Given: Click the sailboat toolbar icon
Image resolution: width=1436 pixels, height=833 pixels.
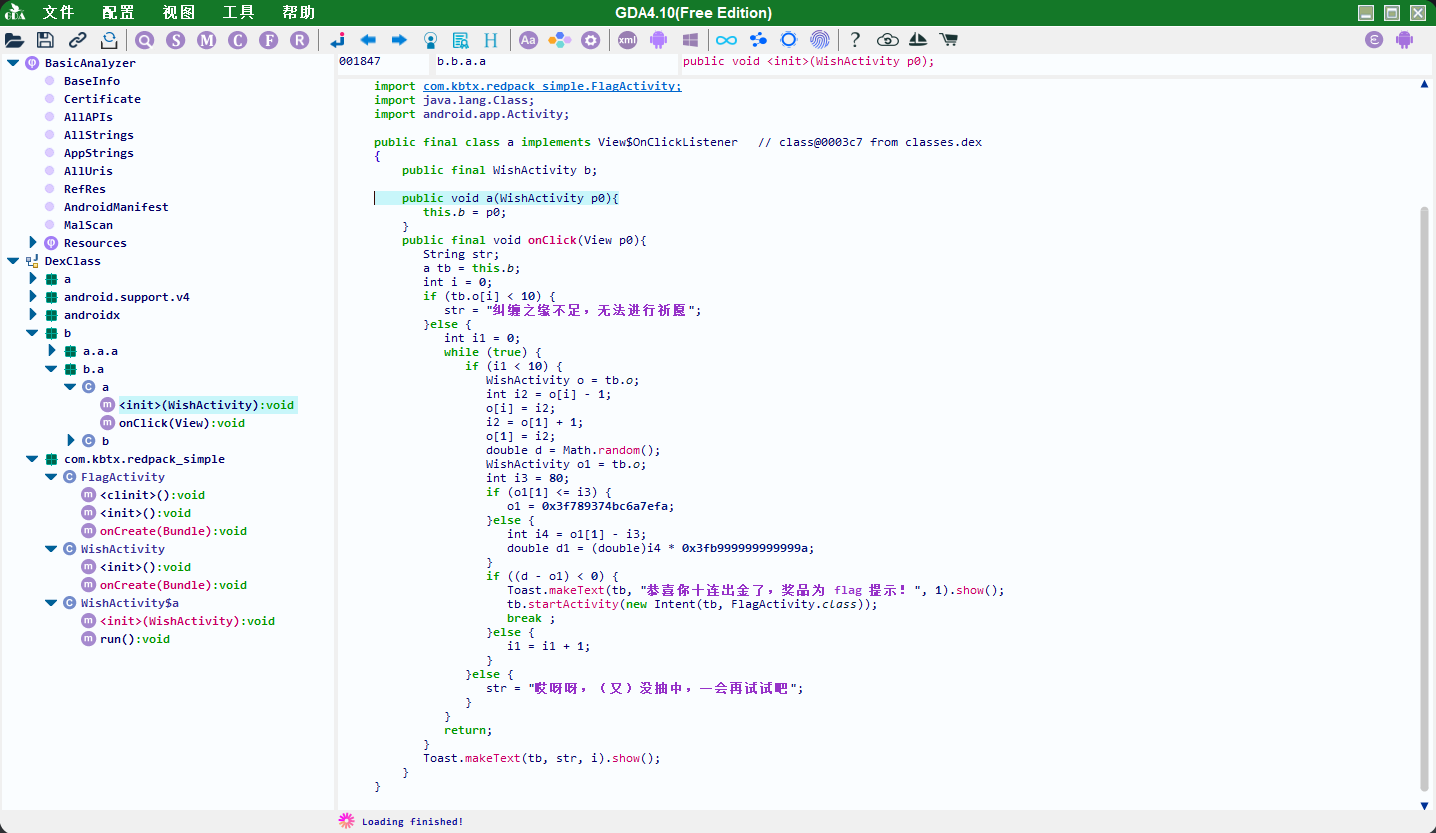Looking at the screenshot, I should [918, 40].
